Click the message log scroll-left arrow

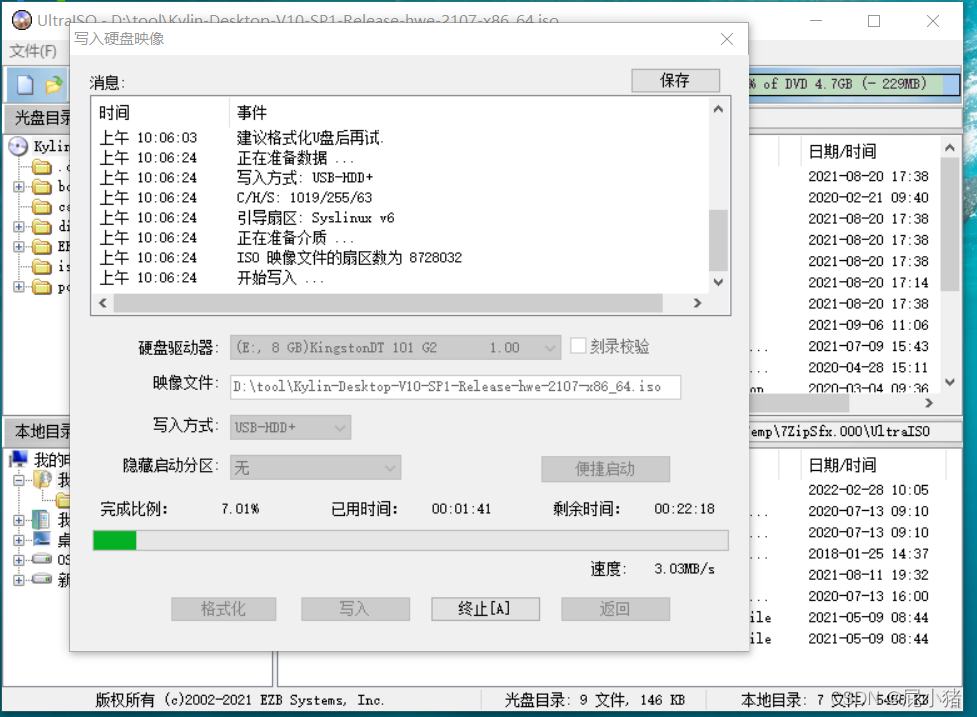click(103, 303)
